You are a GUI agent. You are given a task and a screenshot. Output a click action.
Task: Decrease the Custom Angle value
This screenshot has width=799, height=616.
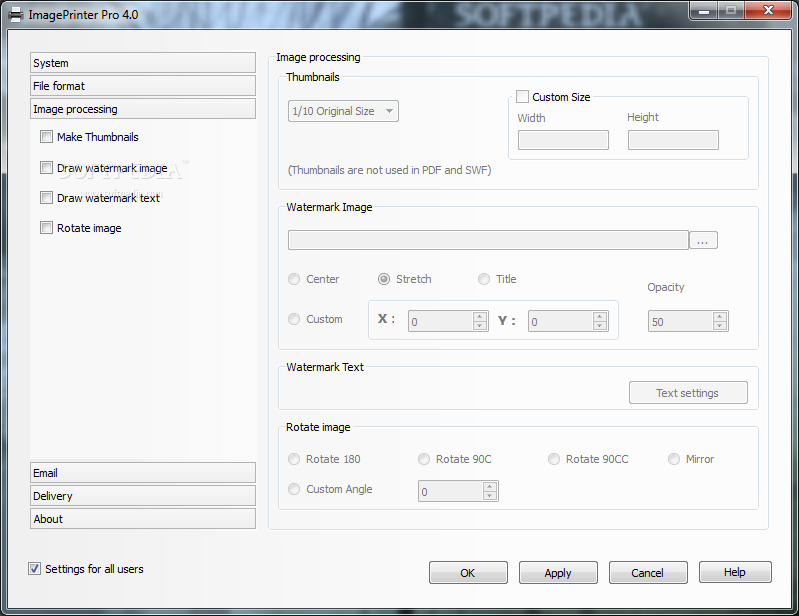(x=490, y=496)
